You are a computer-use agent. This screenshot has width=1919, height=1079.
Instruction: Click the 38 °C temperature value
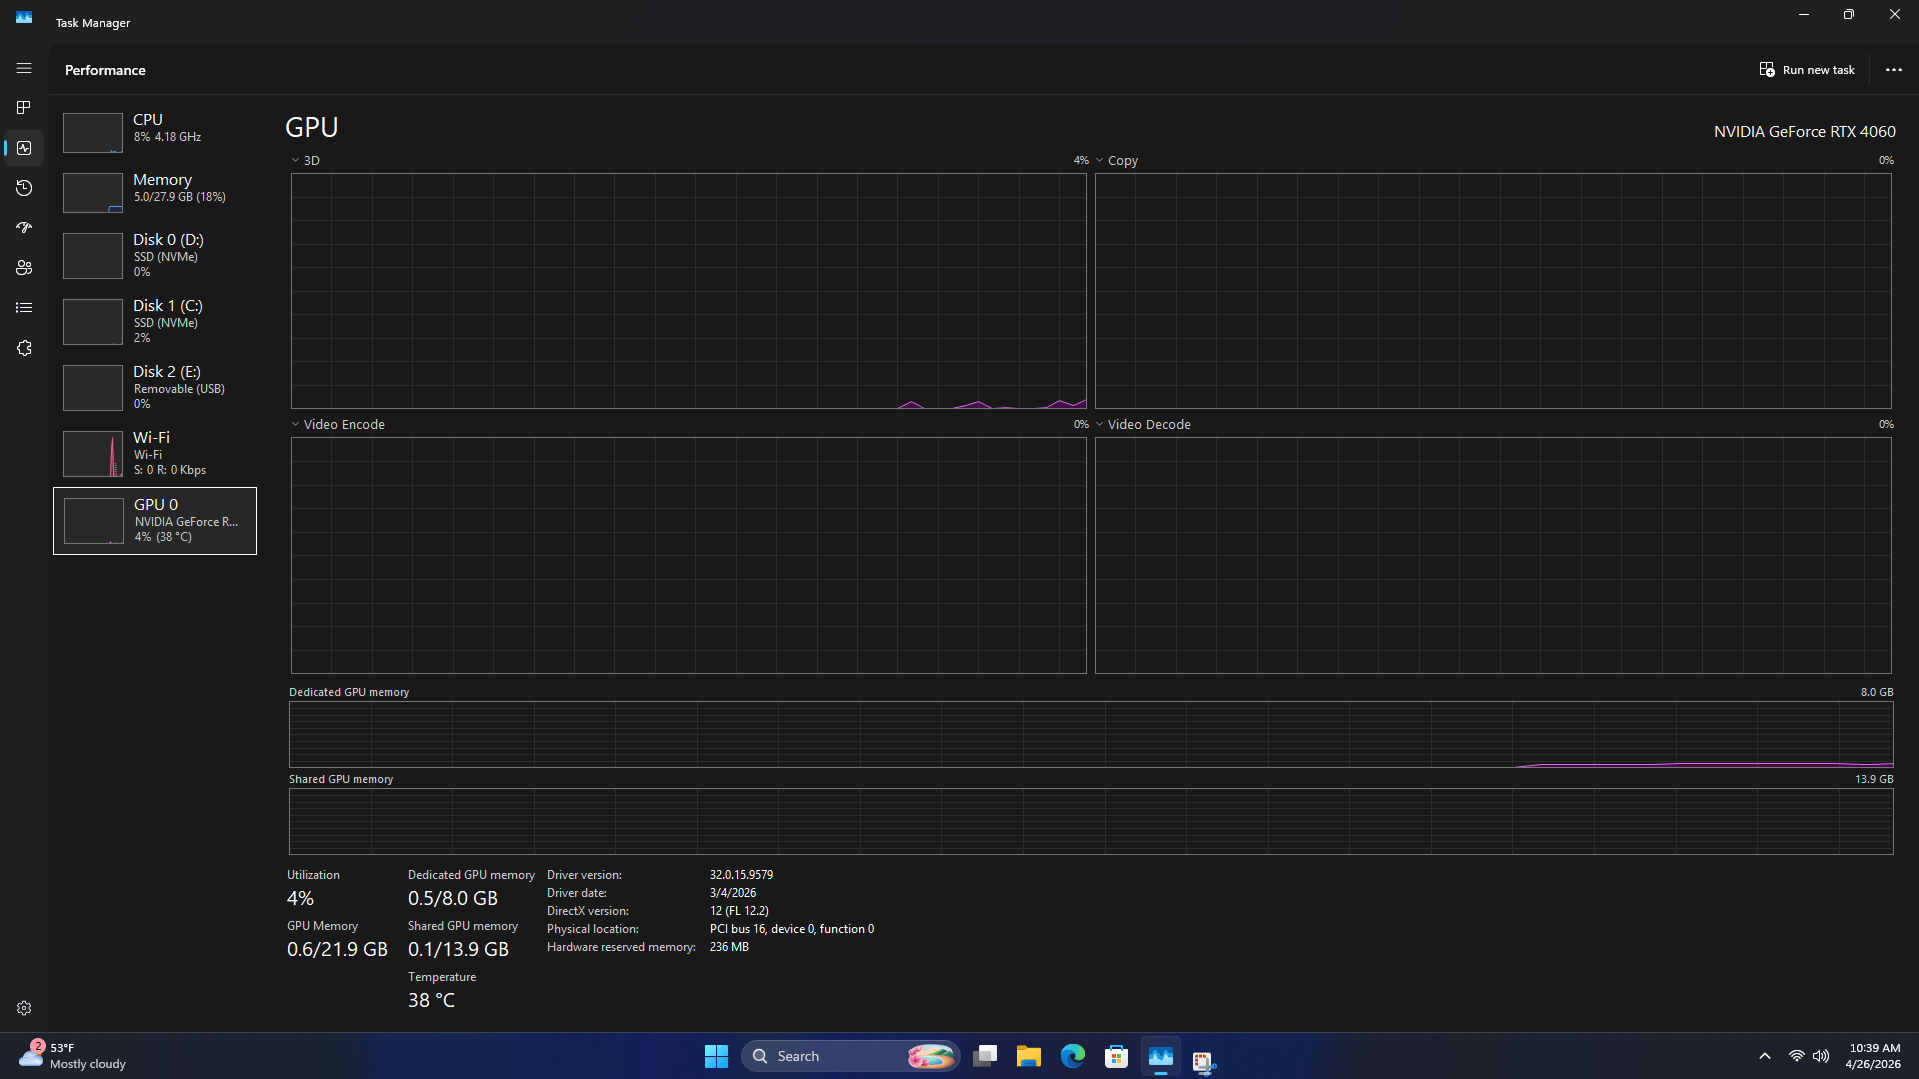tap(431, 1000)
